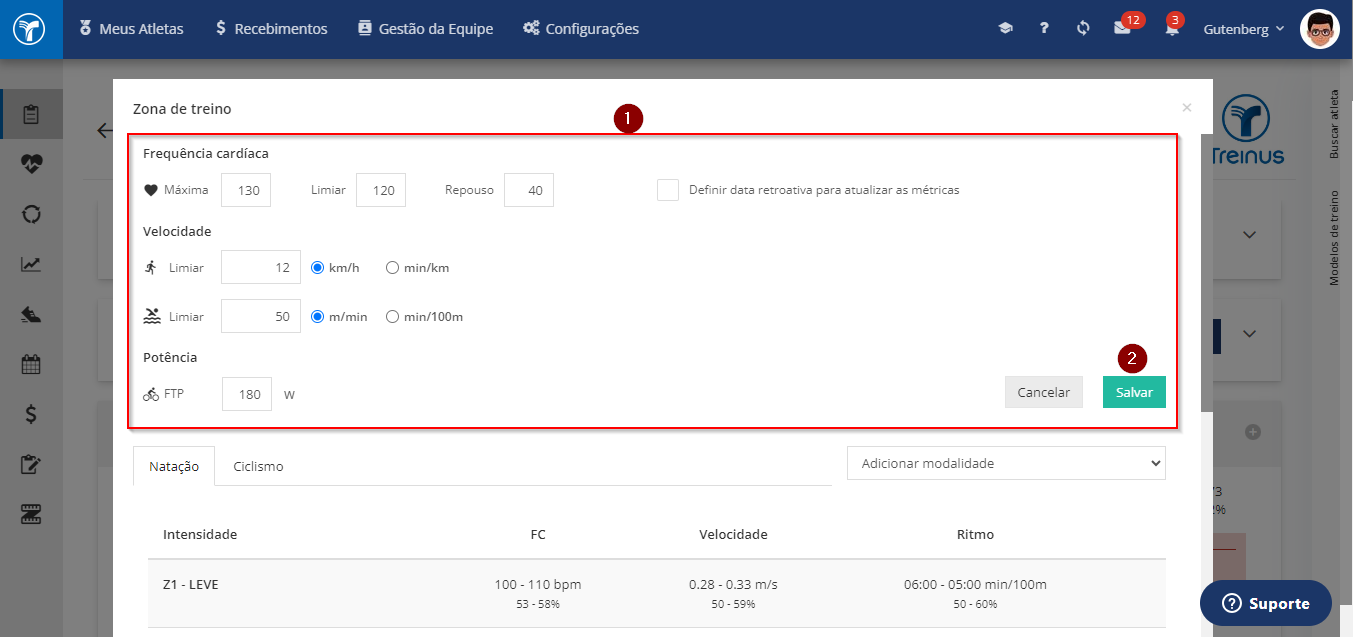
Task: Open the edit note icon in left sidebar
Action: (x=31, y=464)
